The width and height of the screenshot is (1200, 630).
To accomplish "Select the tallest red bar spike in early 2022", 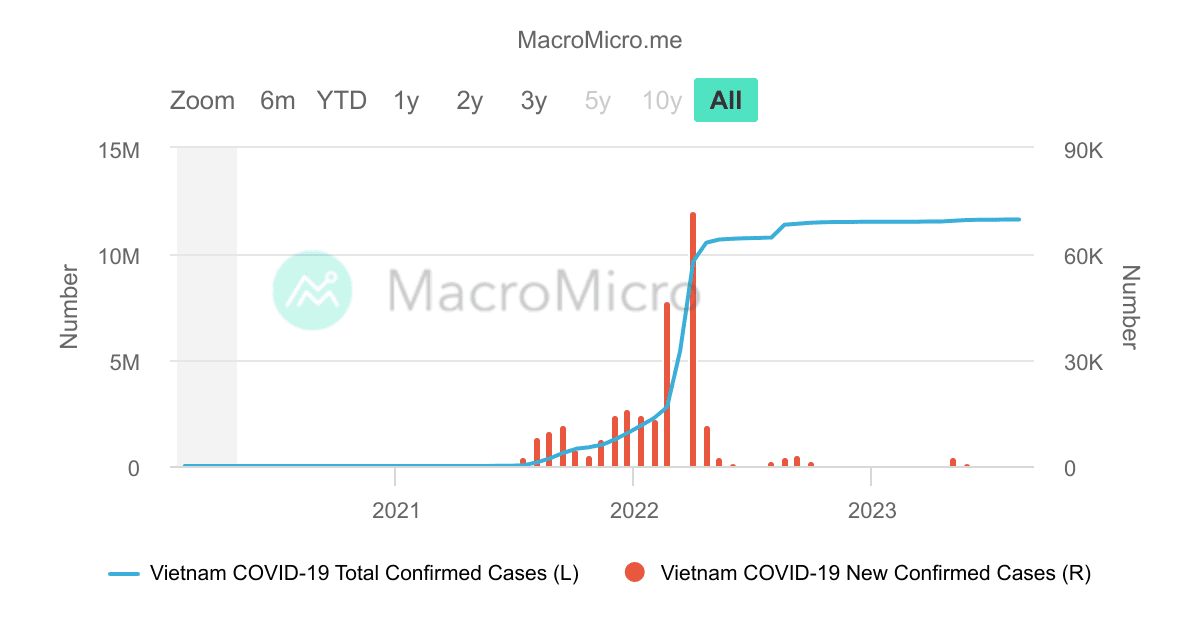I will 691,340.
